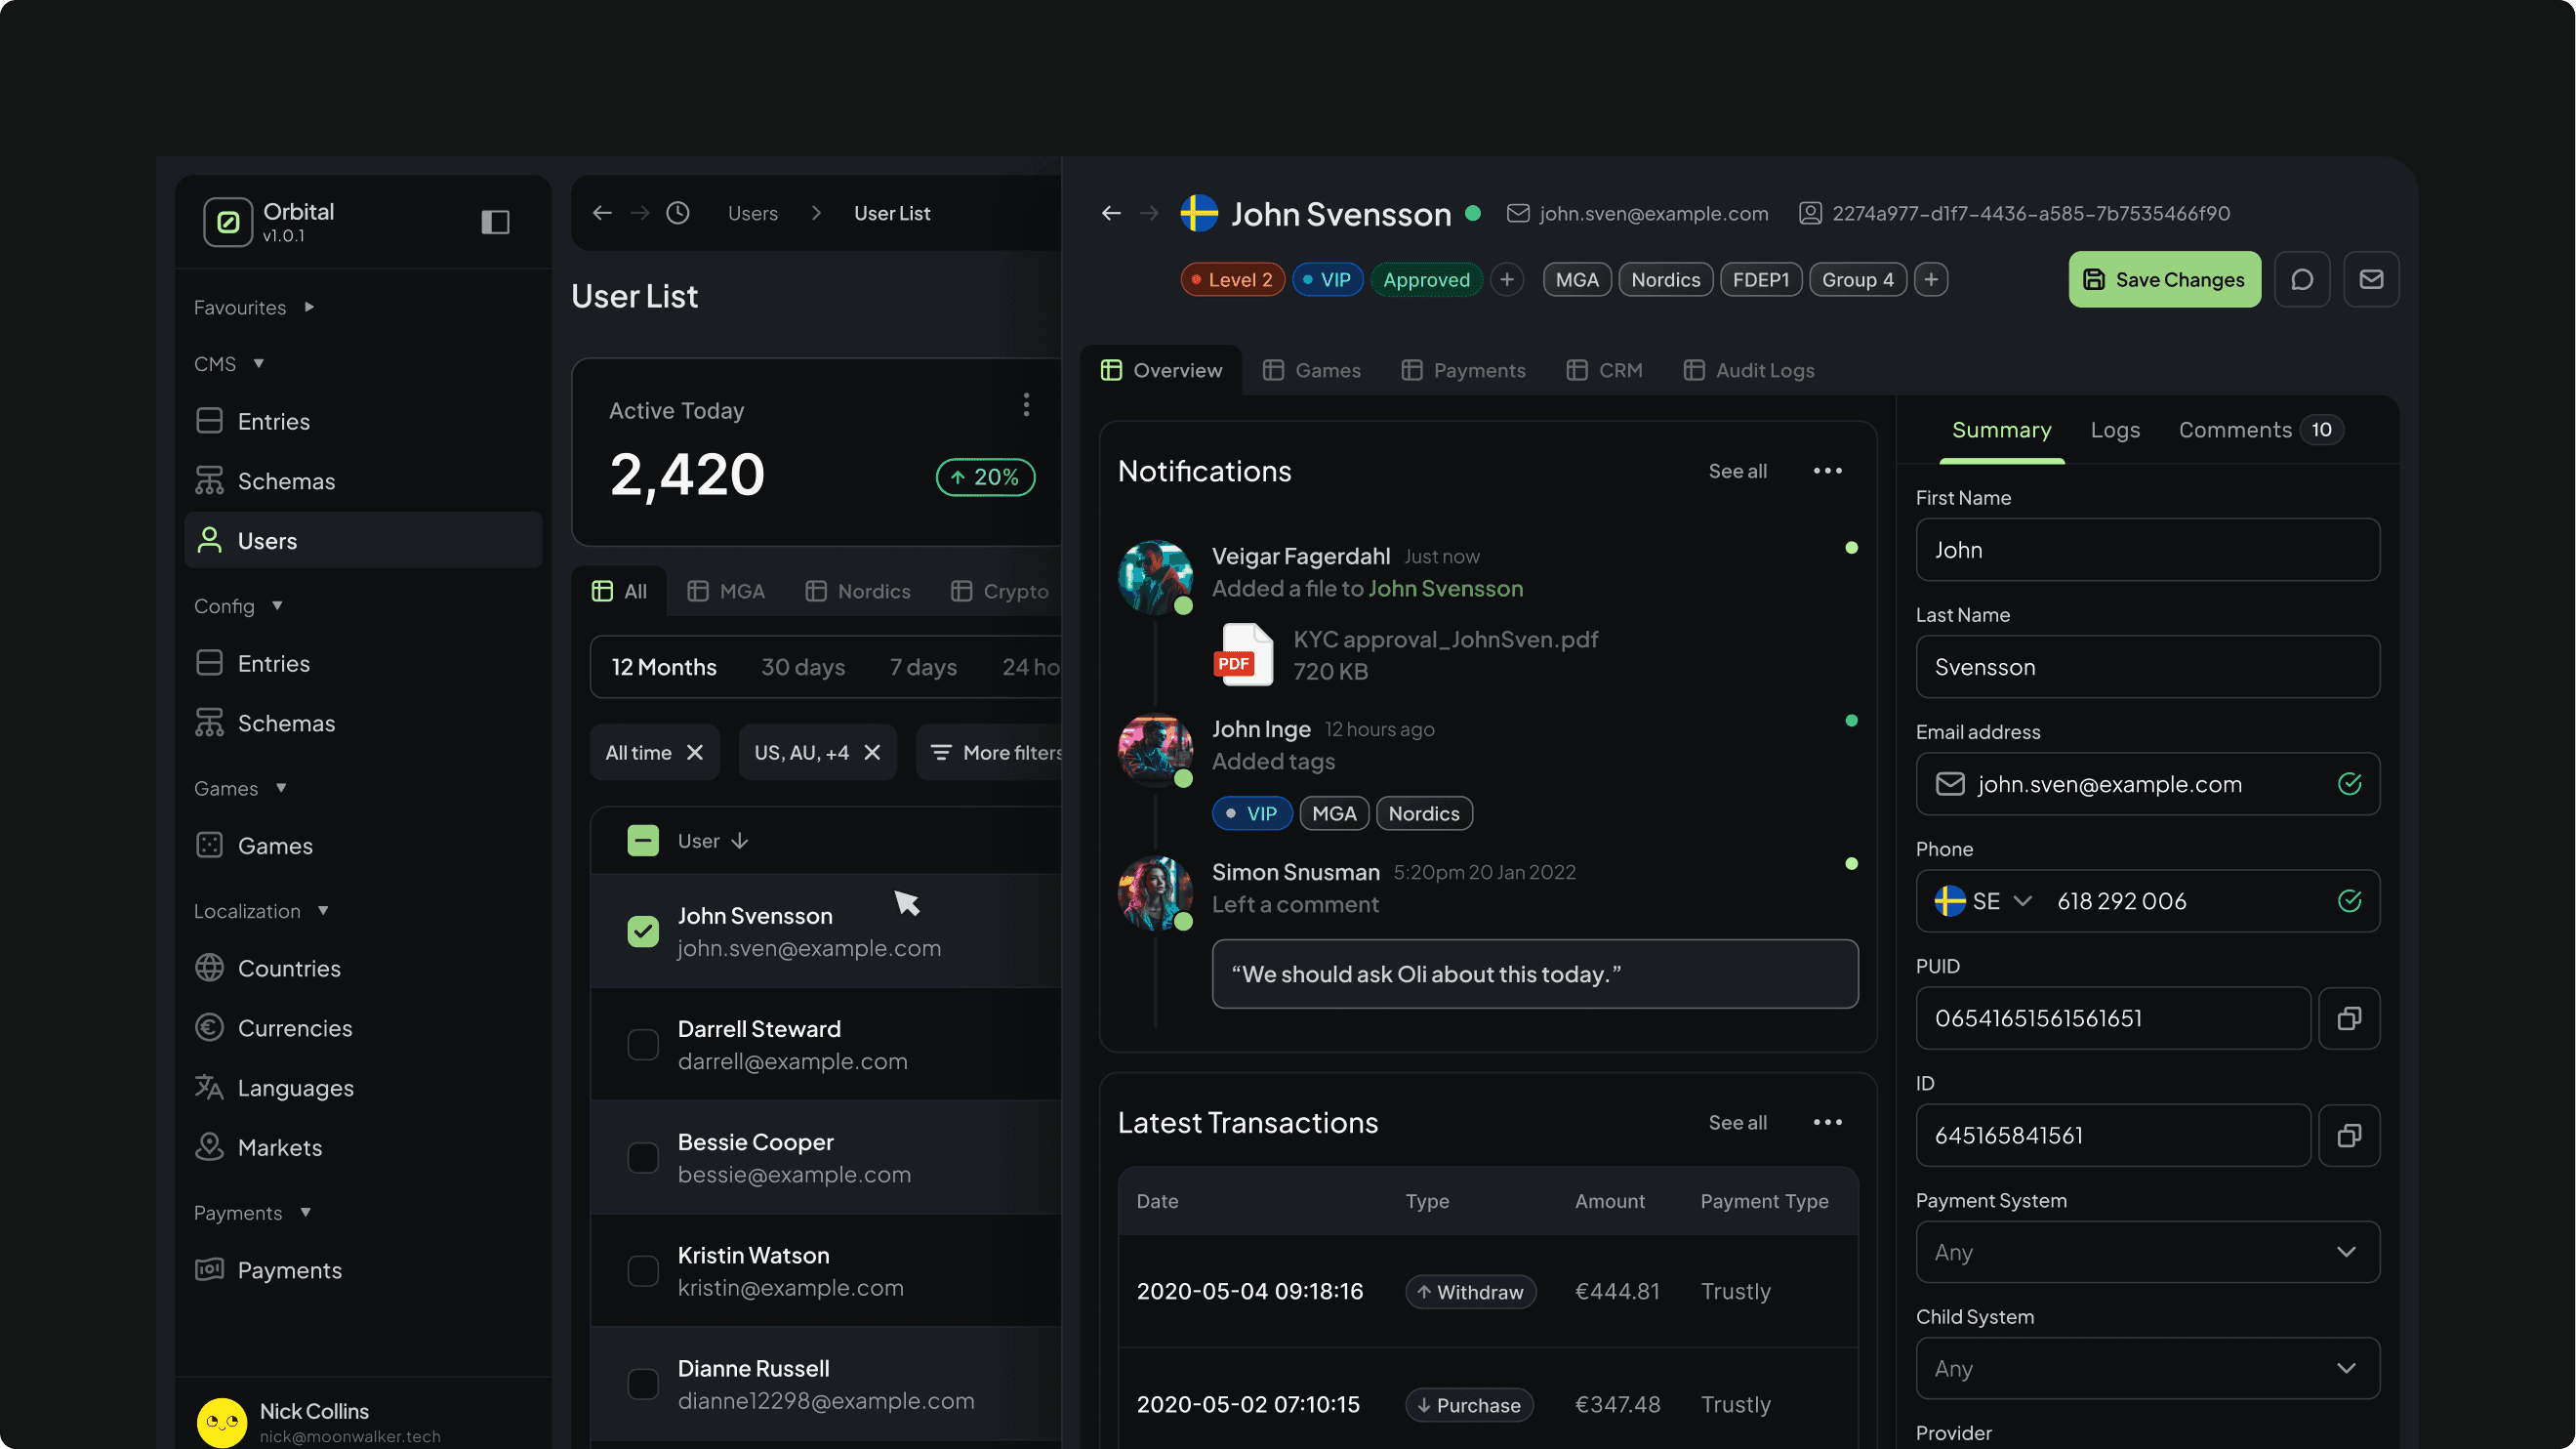Open the Payment System dropdown

[x=2147, y=1252]
